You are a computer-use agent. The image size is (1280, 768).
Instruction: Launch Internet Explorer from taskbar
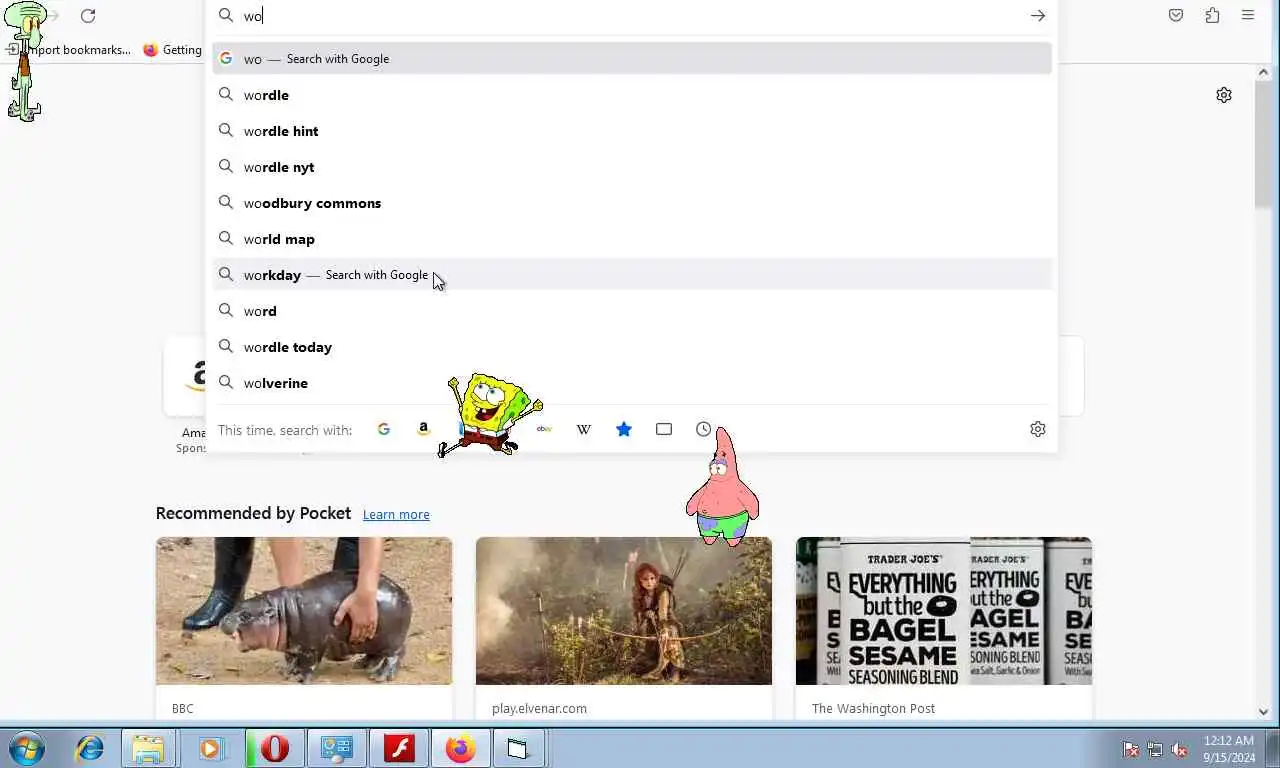pos(90,748)
